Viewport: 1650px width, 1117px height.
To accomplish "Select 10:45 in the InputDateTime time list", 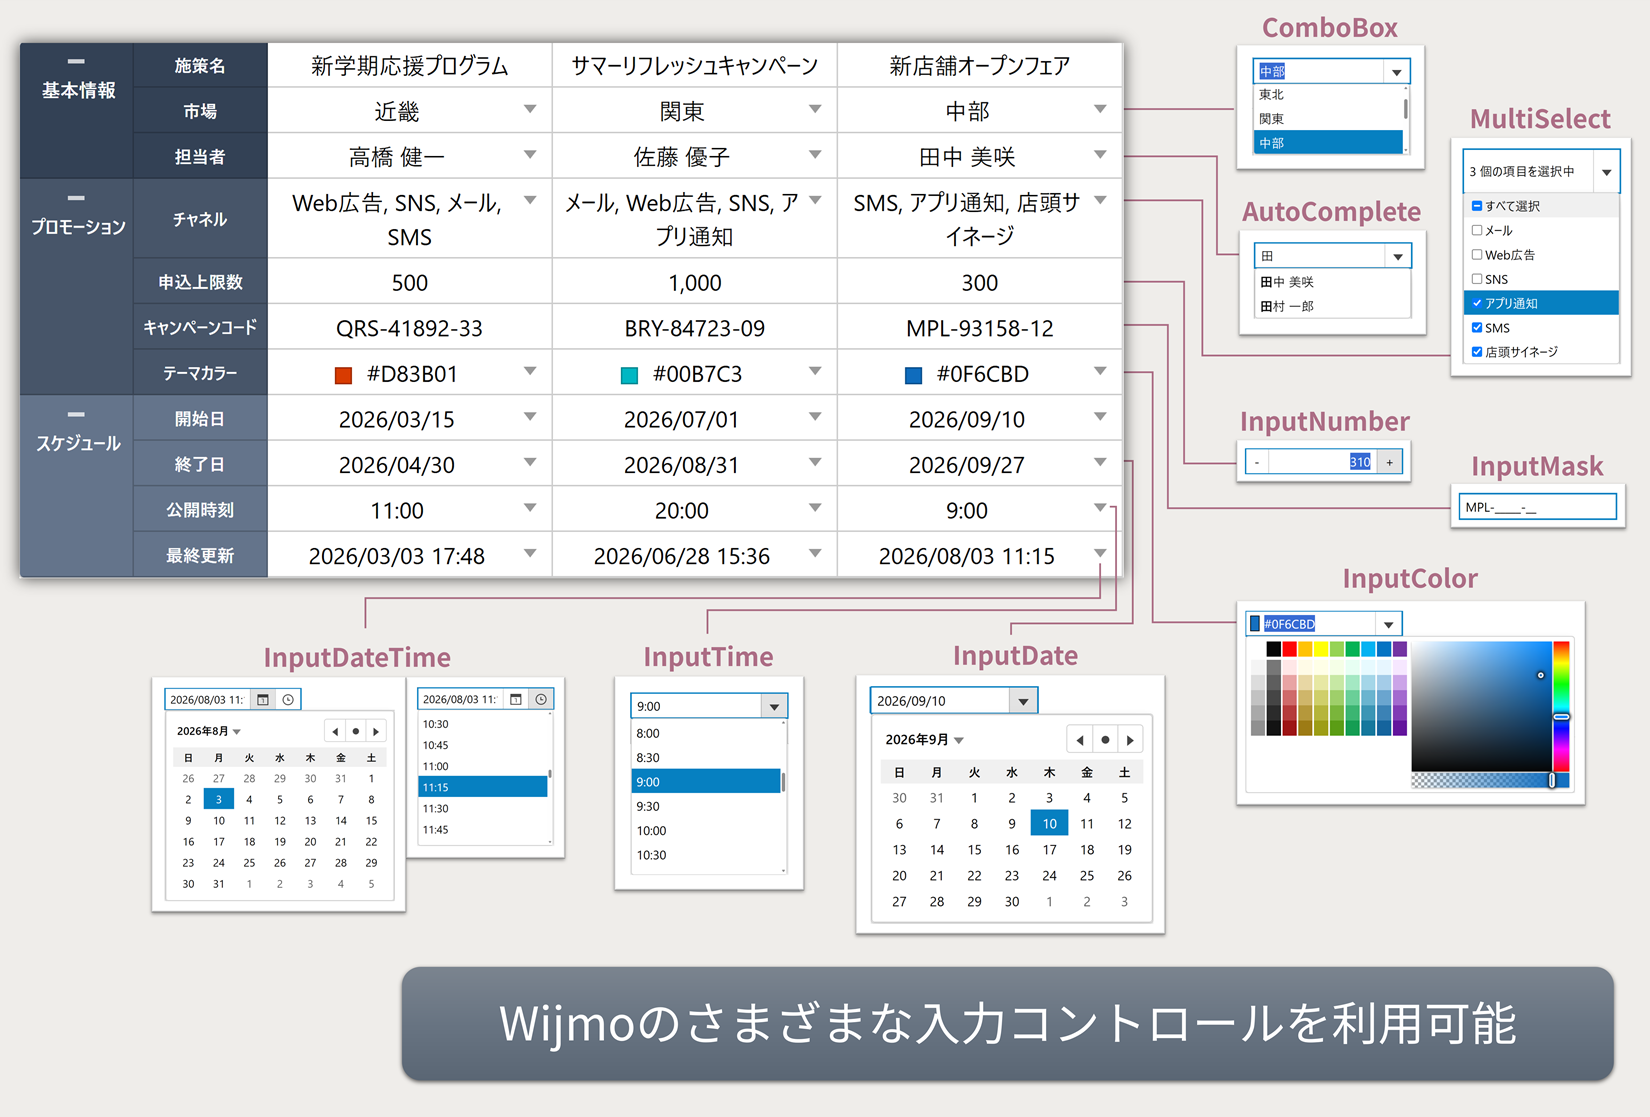I will [482, 745].
